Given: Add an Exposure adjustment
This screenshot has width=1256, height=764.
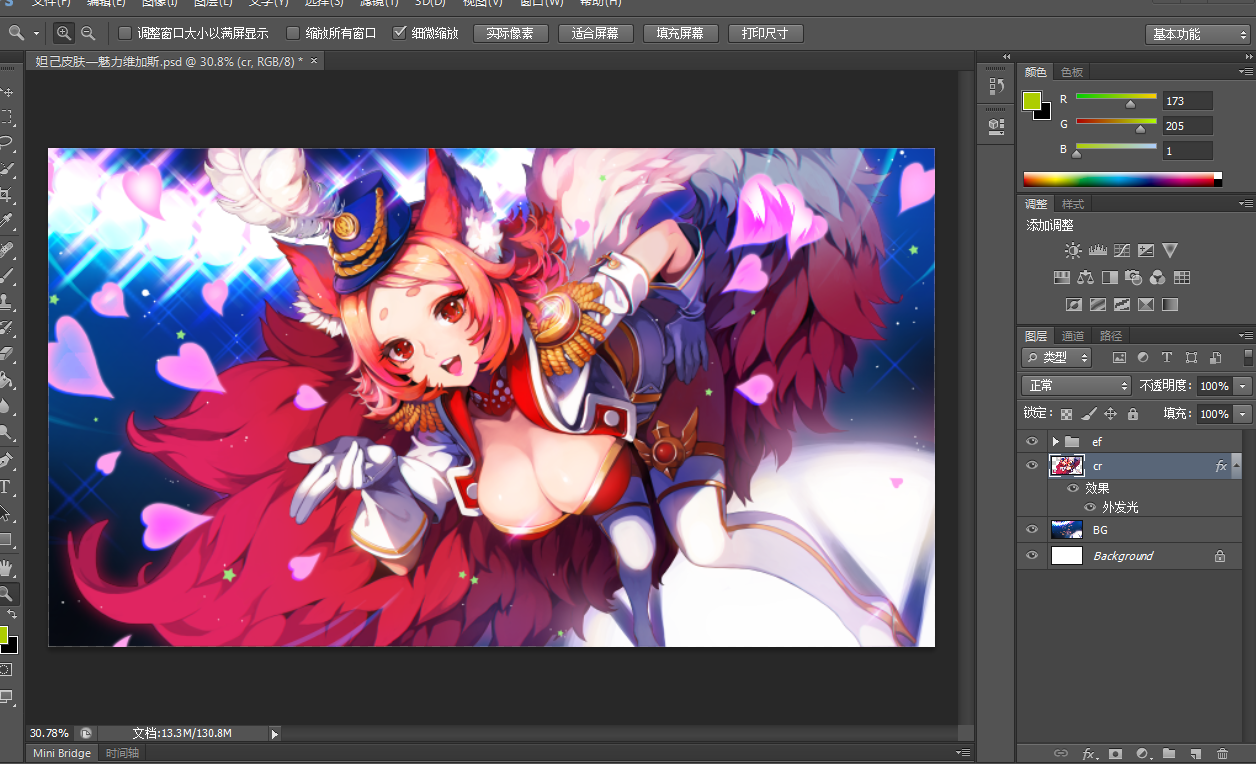Looking at the screenshot, I should 1146,250.
